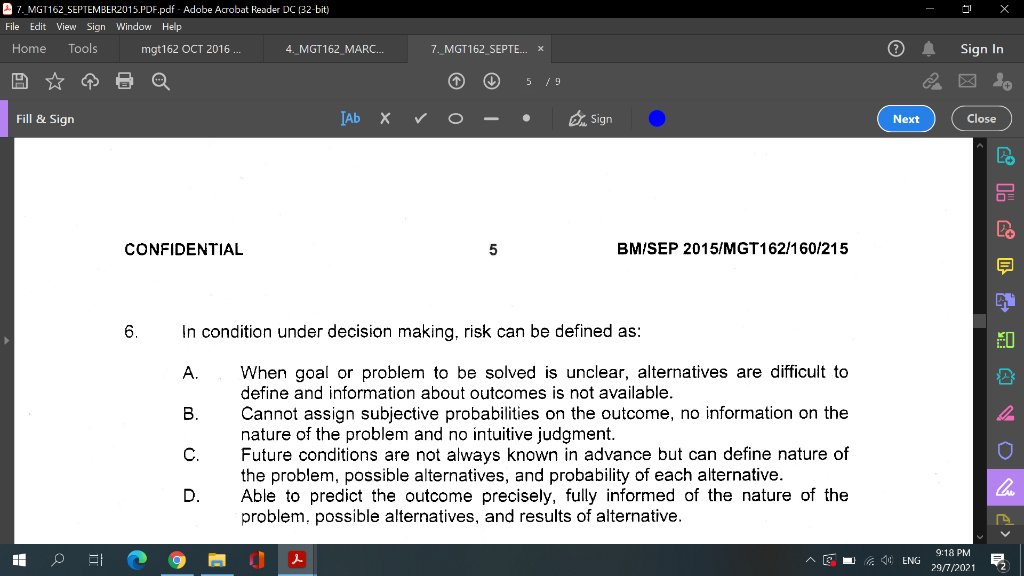Open the green page tool in sidebar

[x=1005, y=340]
